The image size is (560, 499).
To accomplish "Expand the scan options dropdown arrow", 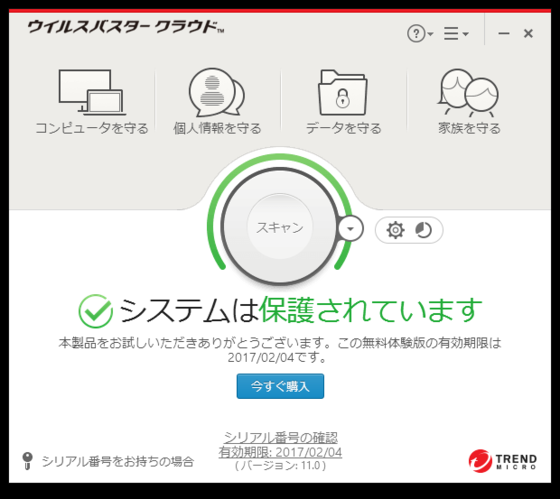I will coord(351,229).
